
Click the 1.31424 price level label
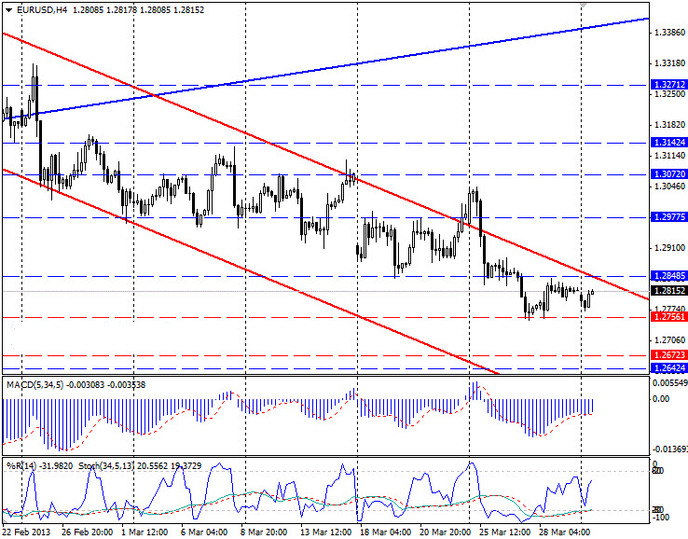667,143
